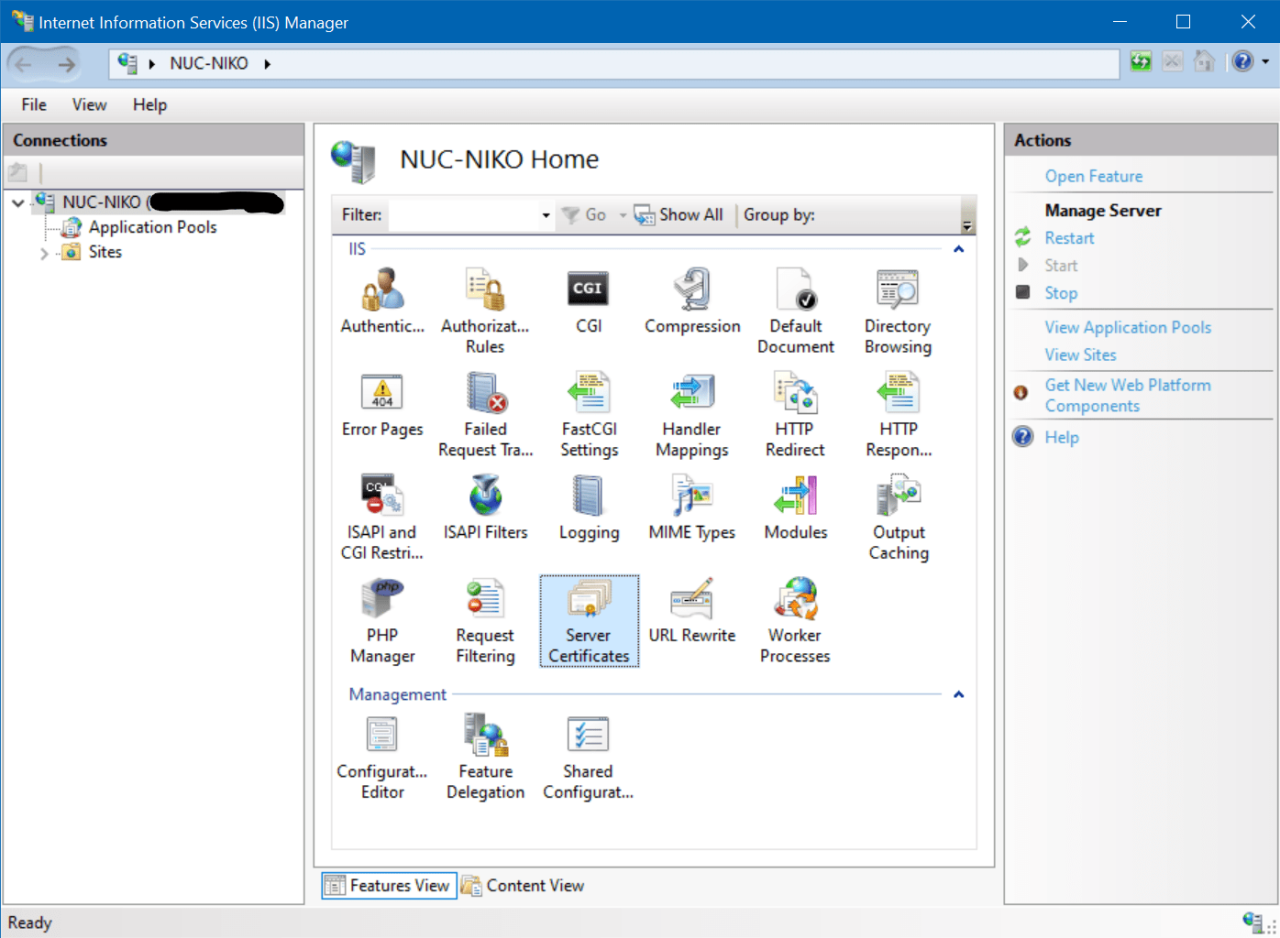The image size is (1280, 938).
Task: Click the Help link in Actions
Action: [1062, 437]
